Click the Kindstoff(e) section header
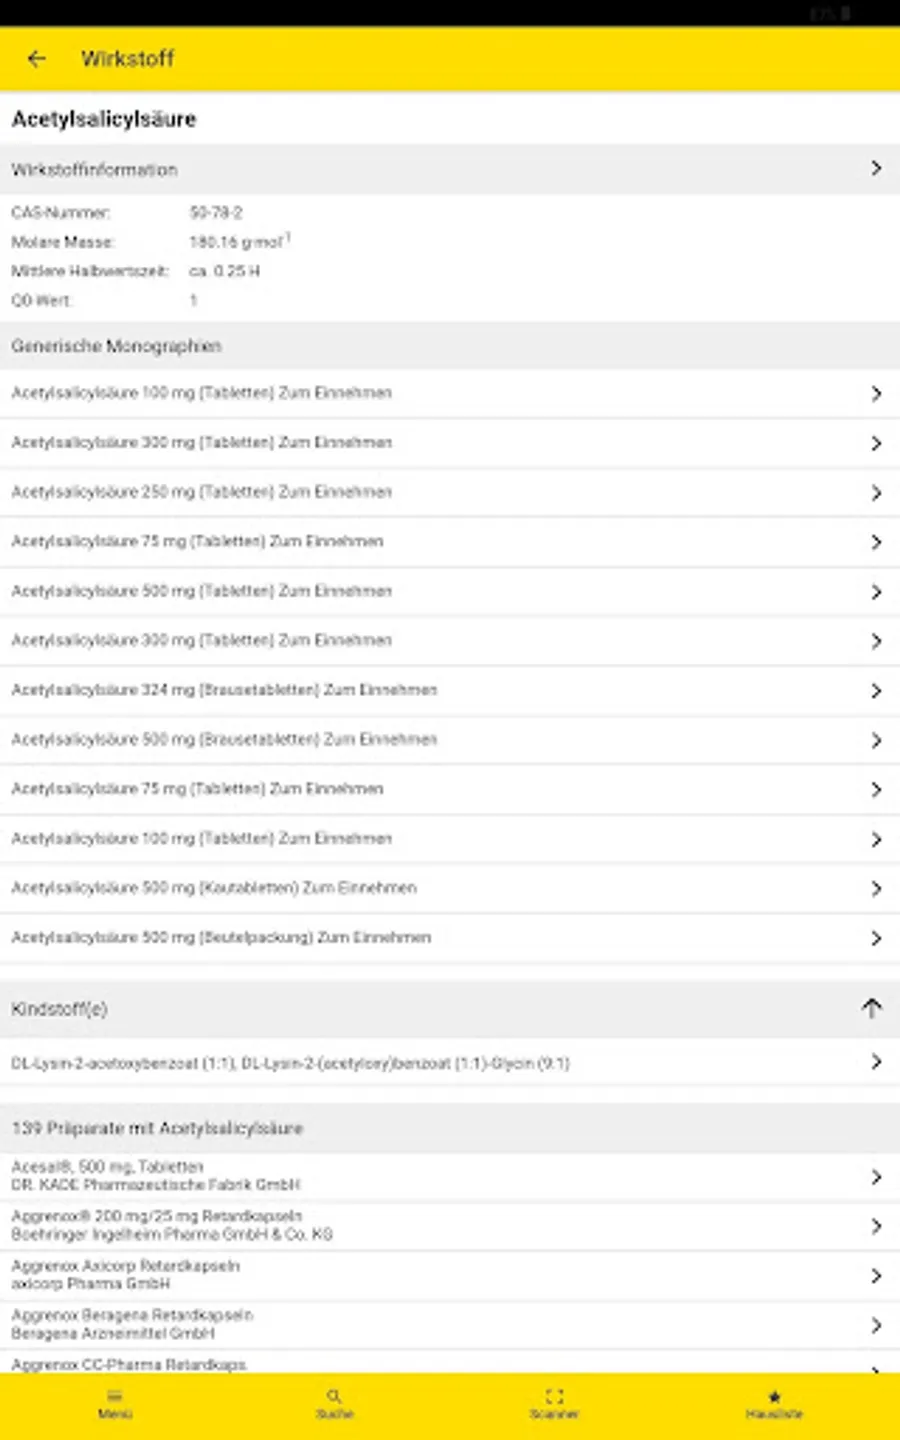The height and width of the screenshot is (1440, 900). click(60, 1009)
